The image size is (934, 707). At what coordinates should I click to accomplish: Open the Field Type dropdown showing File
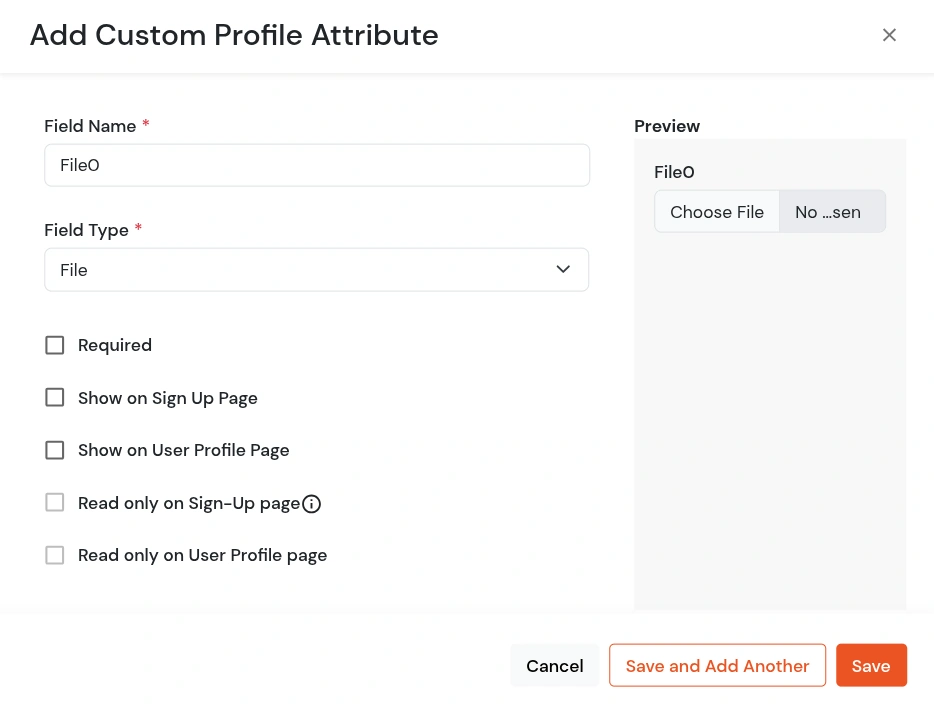(x=317, y=270)
